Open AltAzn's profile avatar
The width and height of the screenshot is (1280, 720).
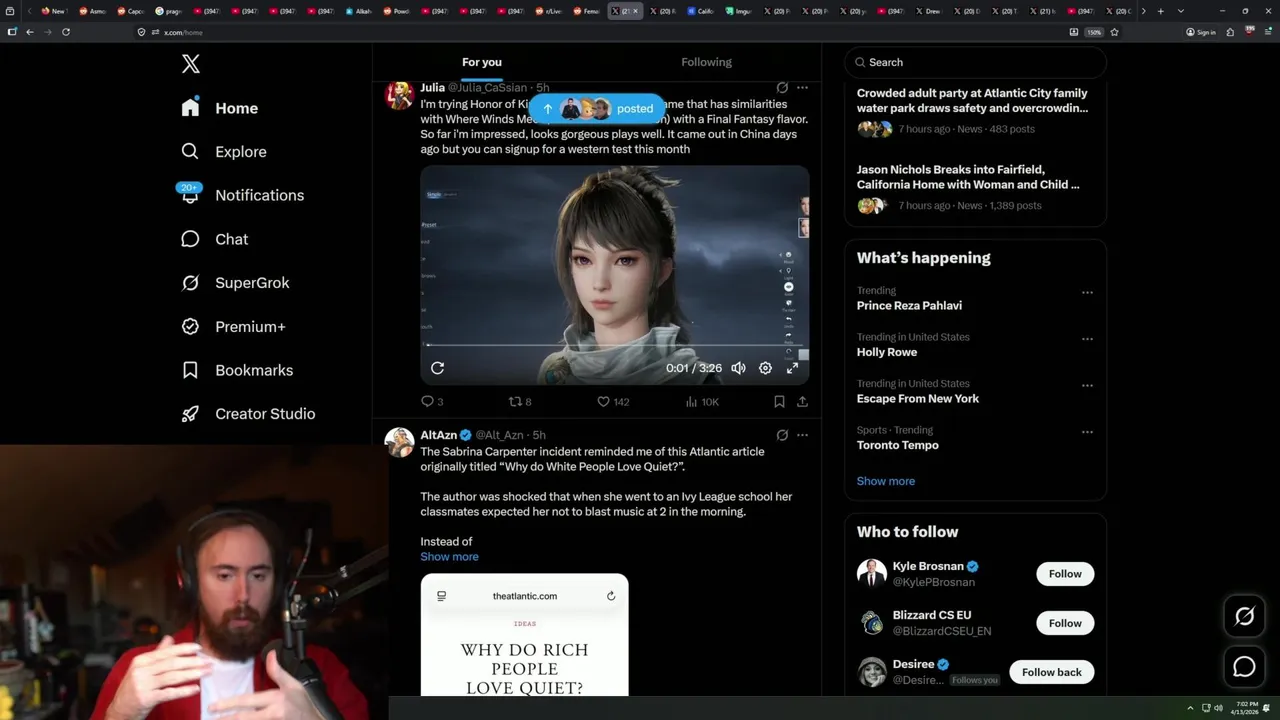[400, 442]
